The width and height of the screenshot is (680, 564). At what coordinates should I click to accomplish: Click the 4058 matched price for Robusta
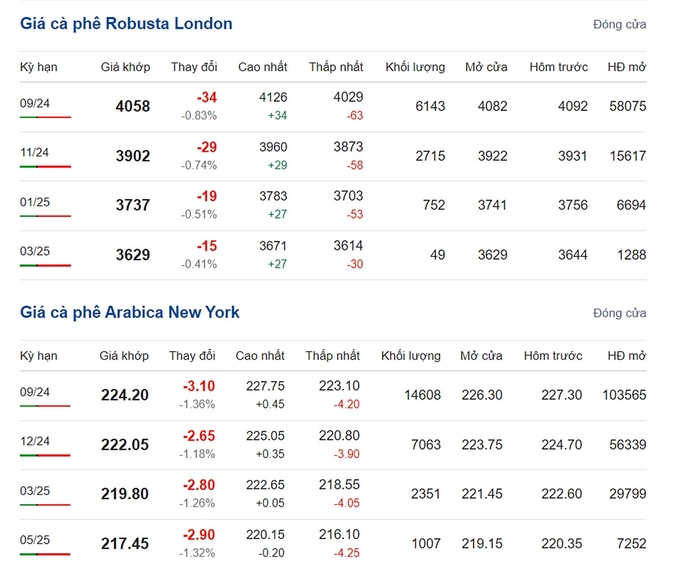coord(133,106)
